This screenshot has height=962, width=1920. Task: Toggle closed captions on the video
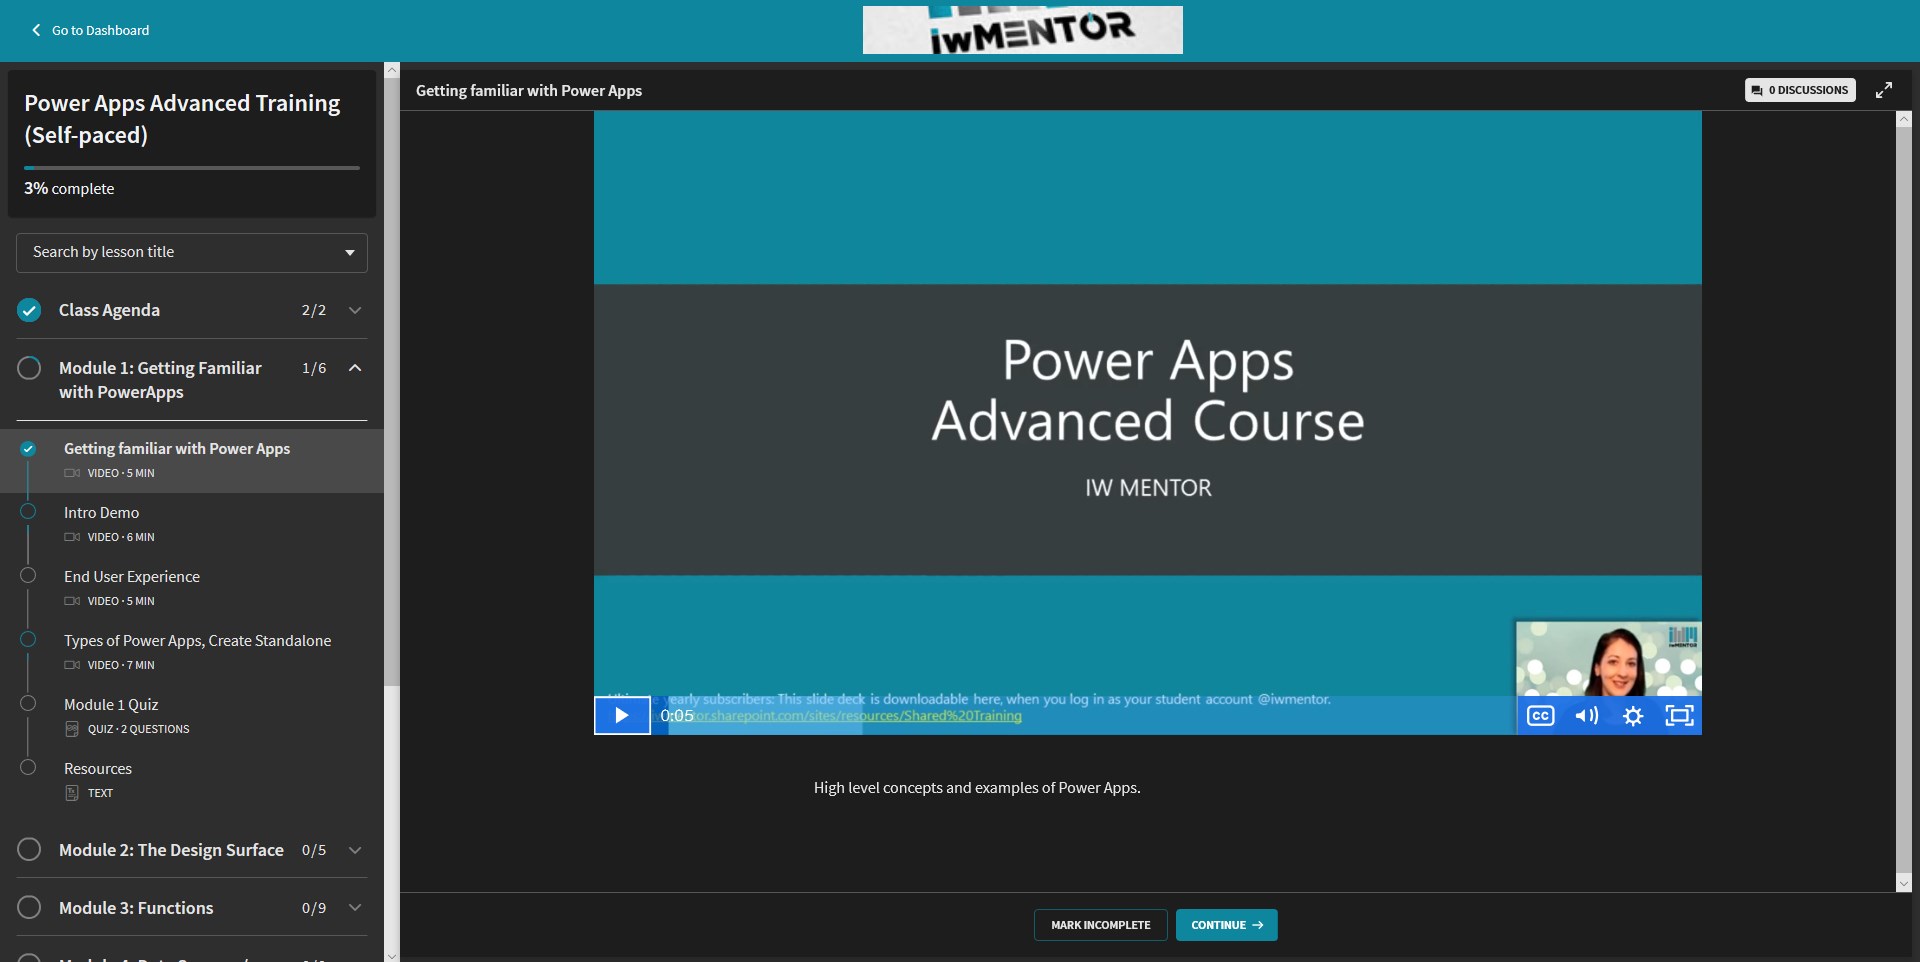[x=1541, y=716]
